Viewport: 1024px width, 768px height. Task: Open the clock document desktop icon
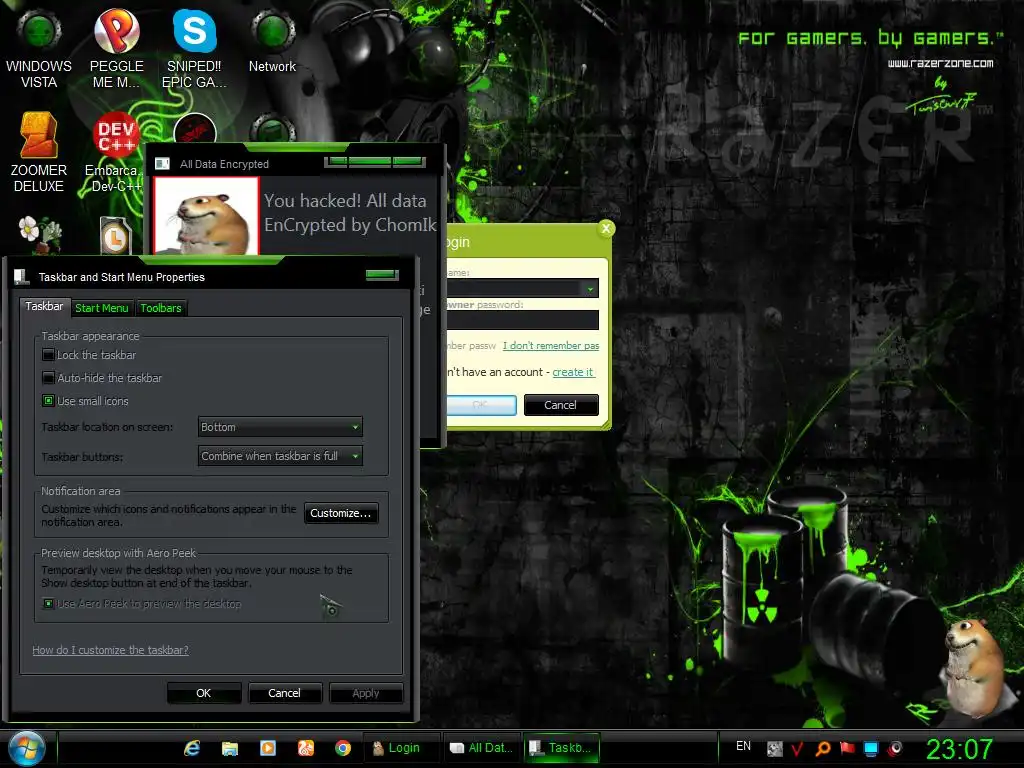click(x=116, y=234)
